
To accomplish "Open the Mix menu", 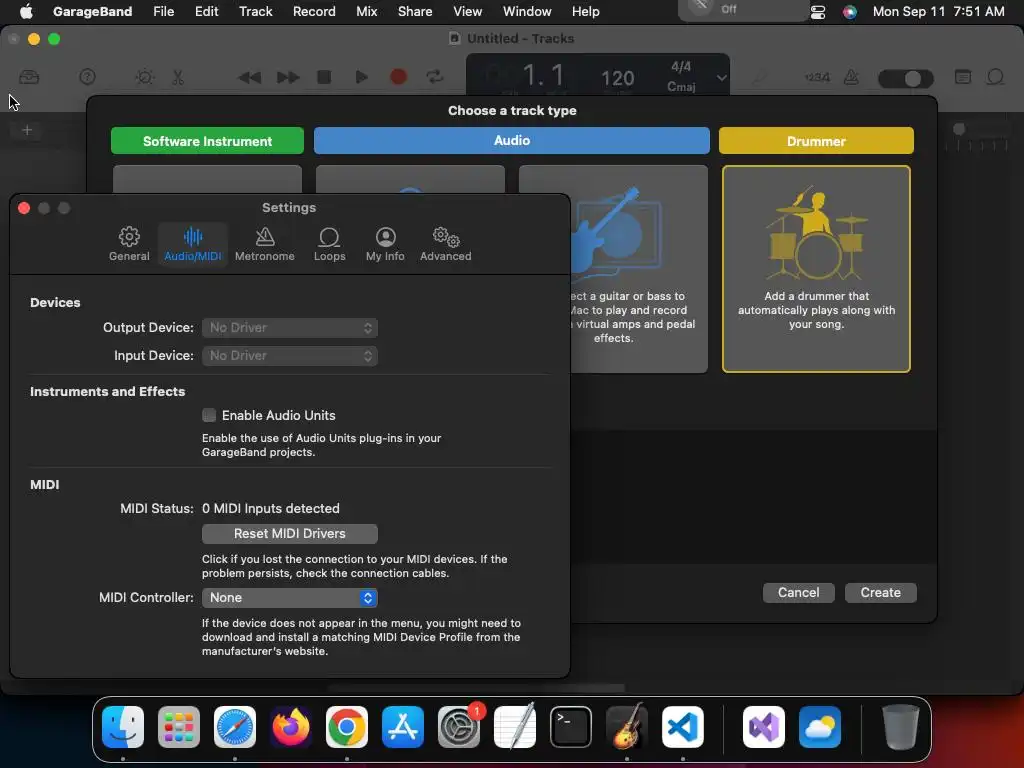I will [x=366, y=11].
